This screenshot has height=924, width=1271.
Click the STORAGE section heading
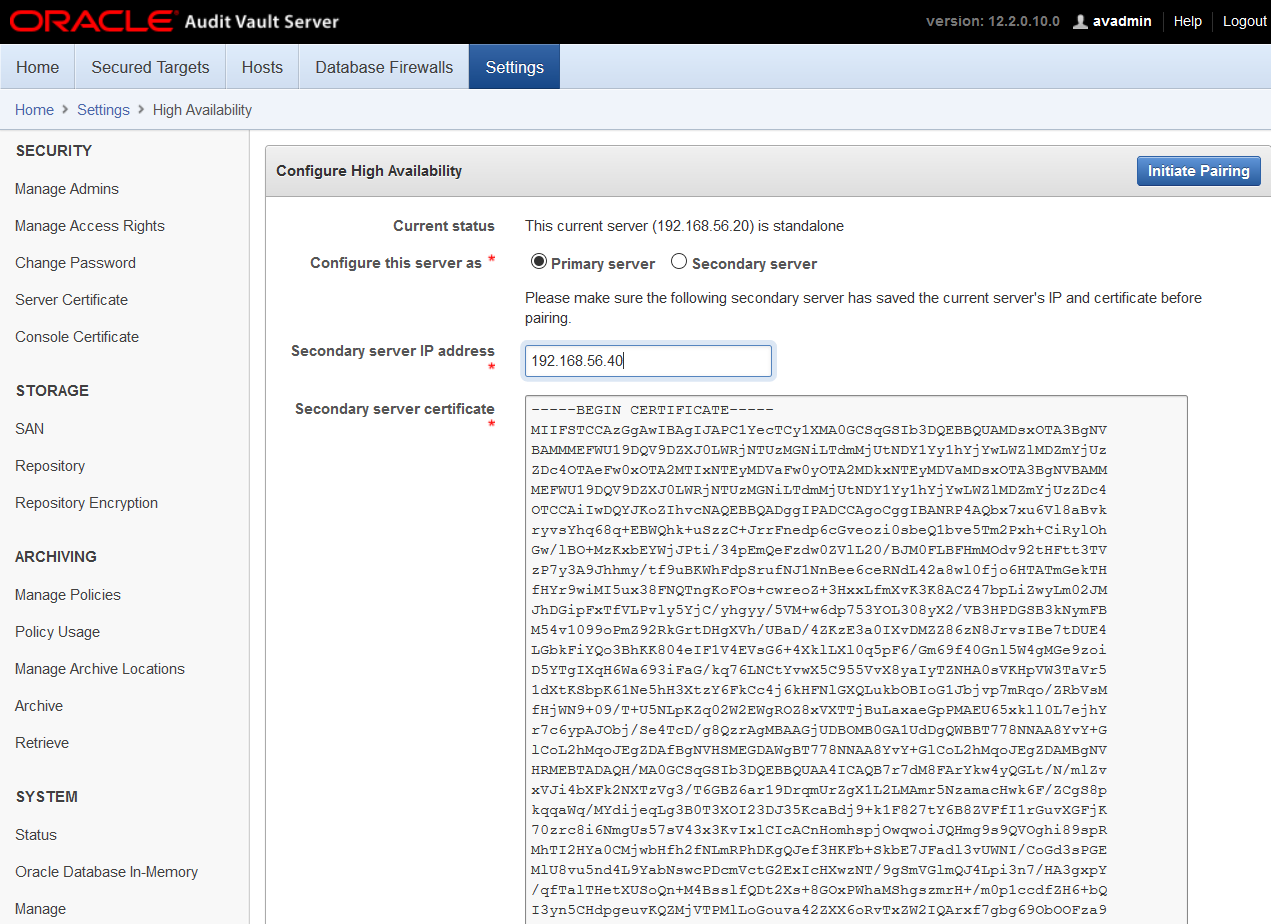52,391
